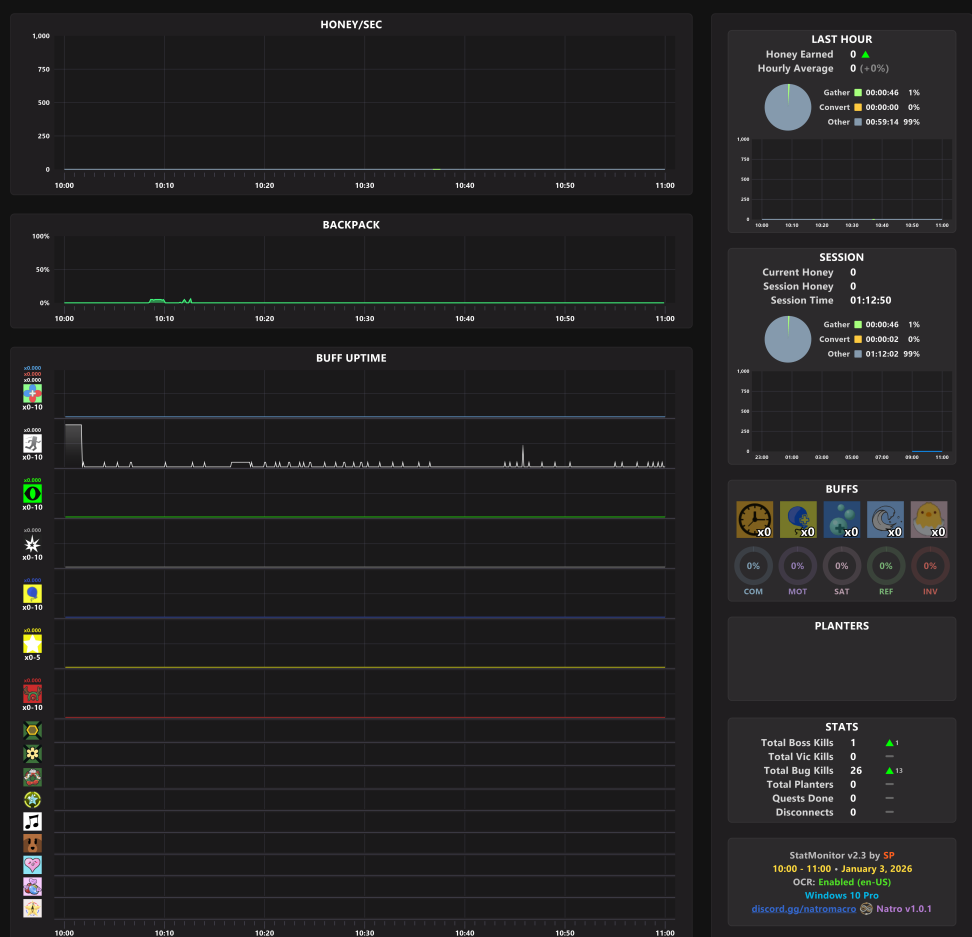Click the INV 0% circular gauge

coord(930,566)
